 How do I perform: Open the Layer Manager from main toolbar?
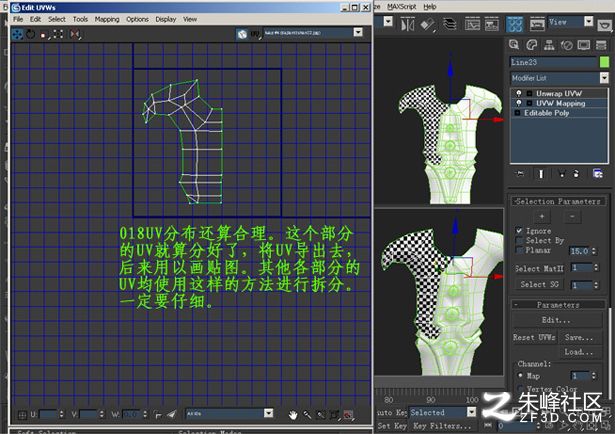[x=449, y=24]
